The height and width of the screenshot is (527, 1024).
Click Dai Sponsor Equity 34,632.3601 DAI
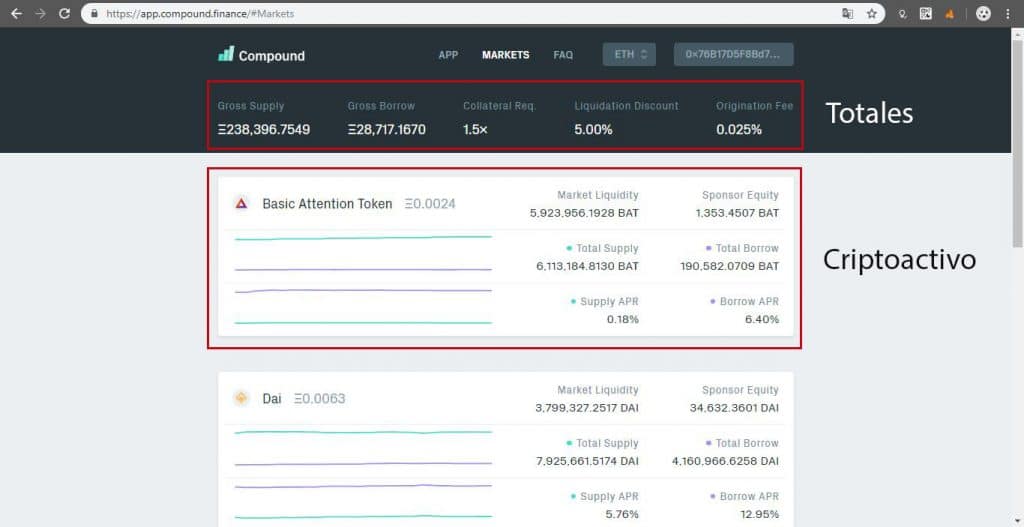click(x=734, y=407)
